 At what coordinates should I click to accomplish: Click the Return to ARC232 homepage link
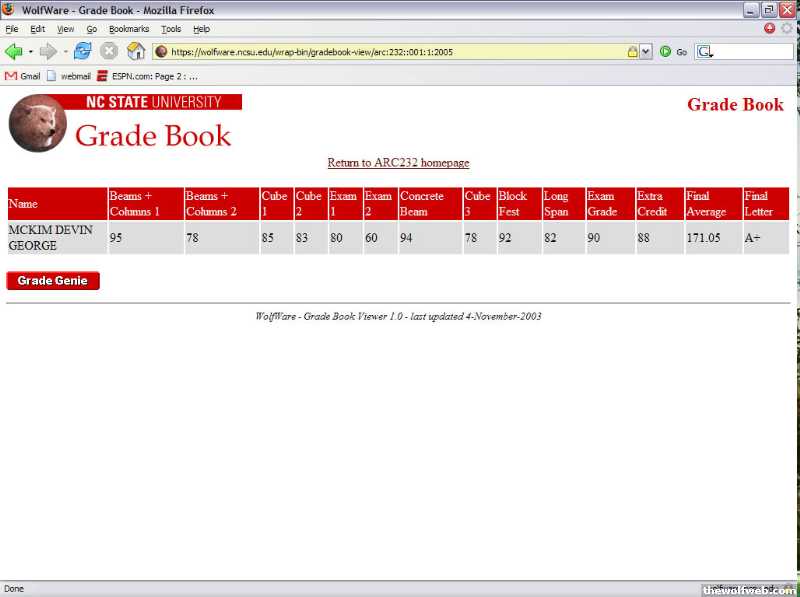[x=398, y=163]
